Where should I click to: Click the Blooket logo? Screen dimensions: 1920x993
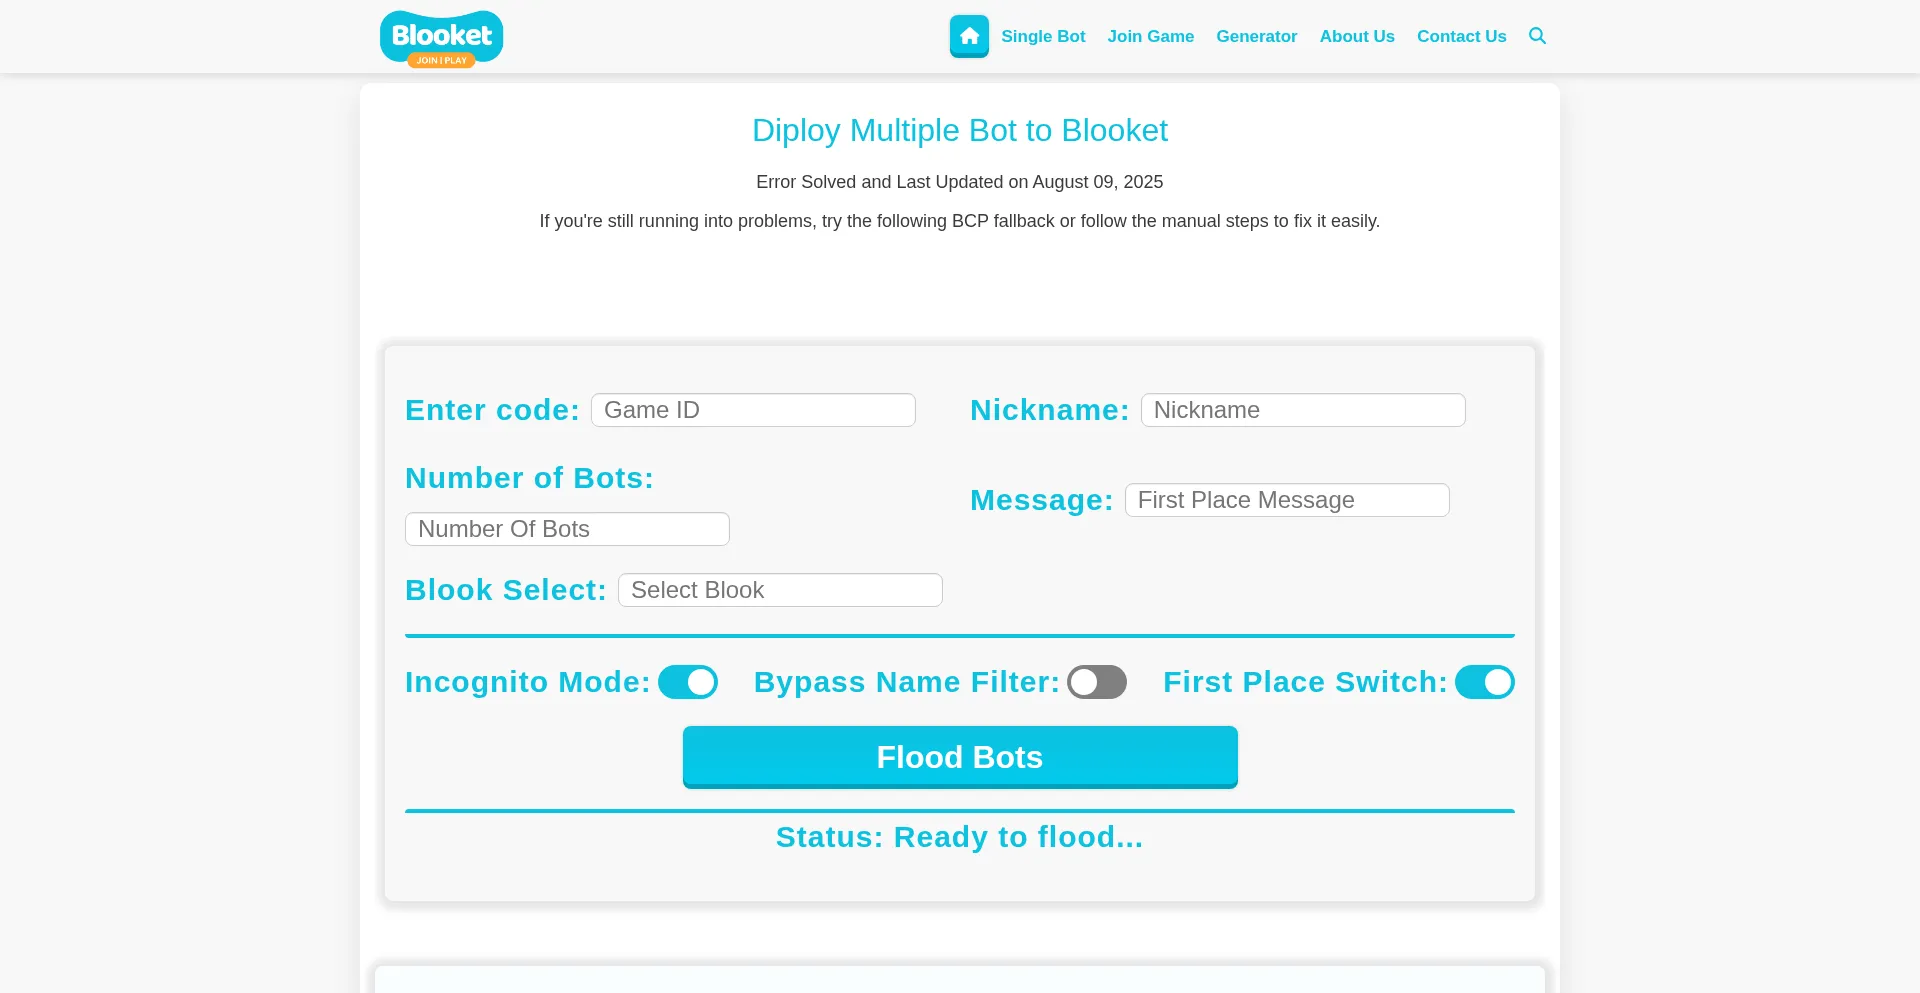441,38
